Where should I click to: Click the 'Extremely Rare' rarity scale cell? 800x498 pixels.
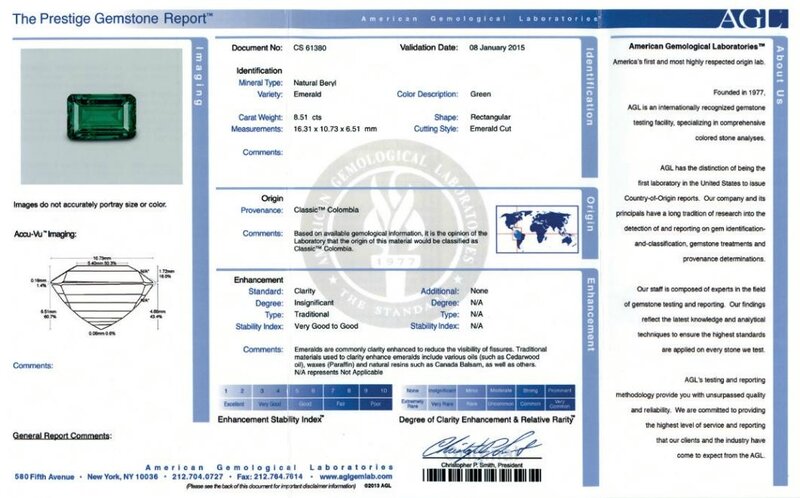(413, 404)
